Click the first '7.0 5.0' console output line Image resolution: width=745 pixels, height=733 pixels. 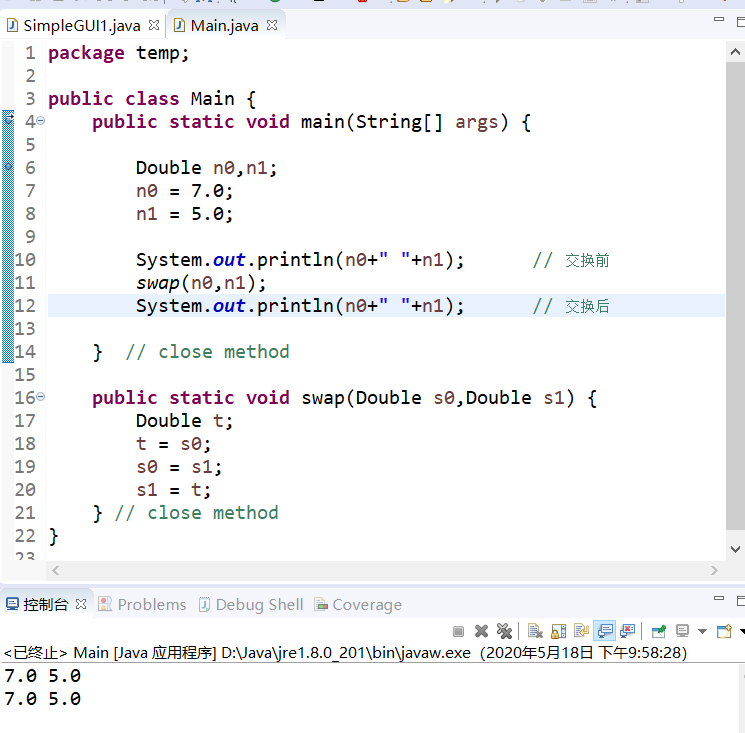43,676
